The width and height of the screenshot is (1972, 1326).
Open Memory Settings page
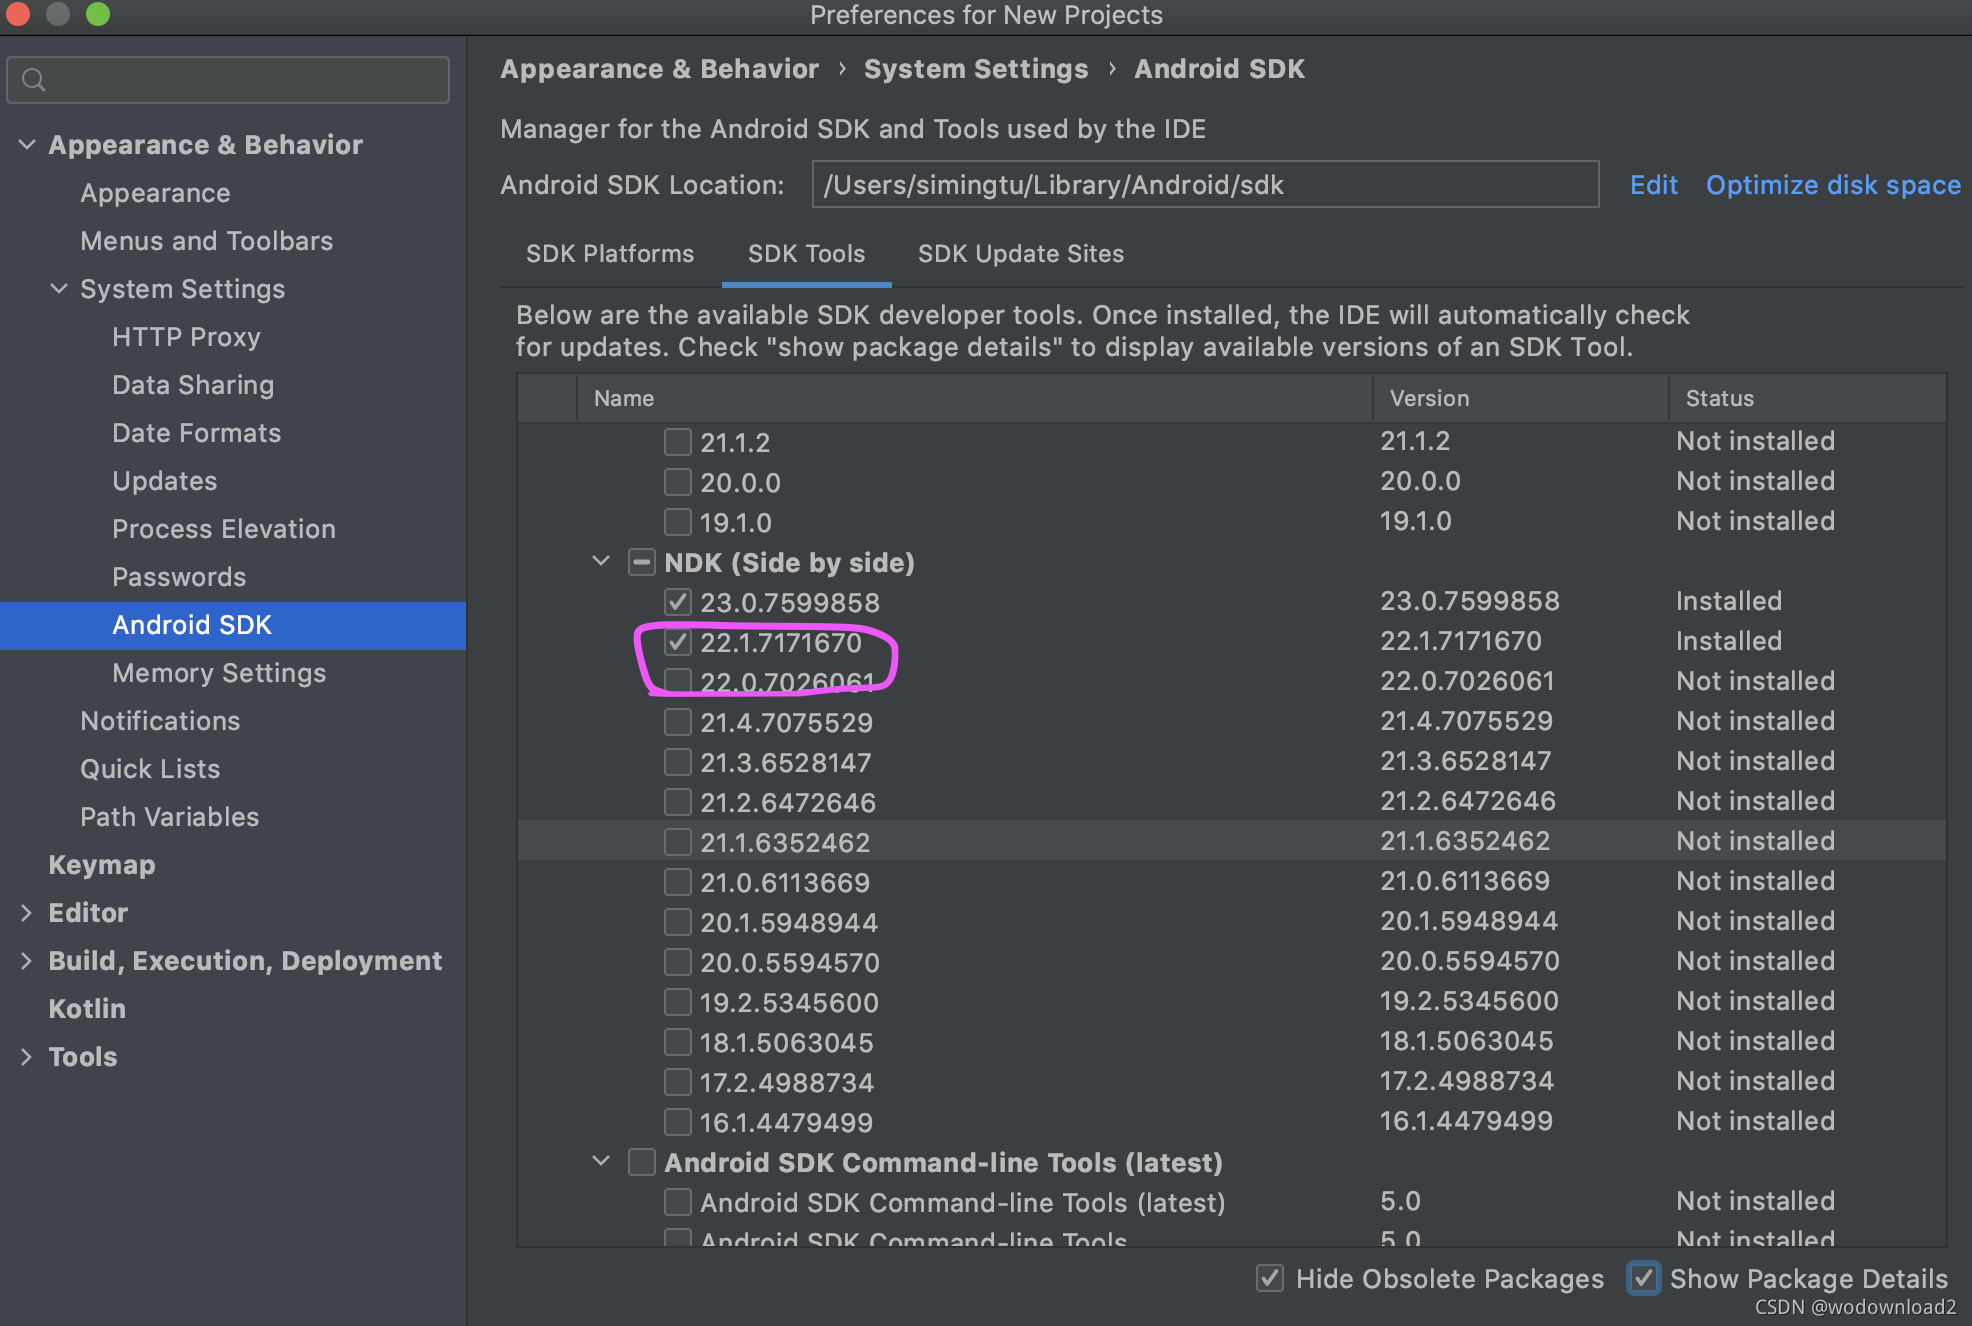[x=219, y=673]
